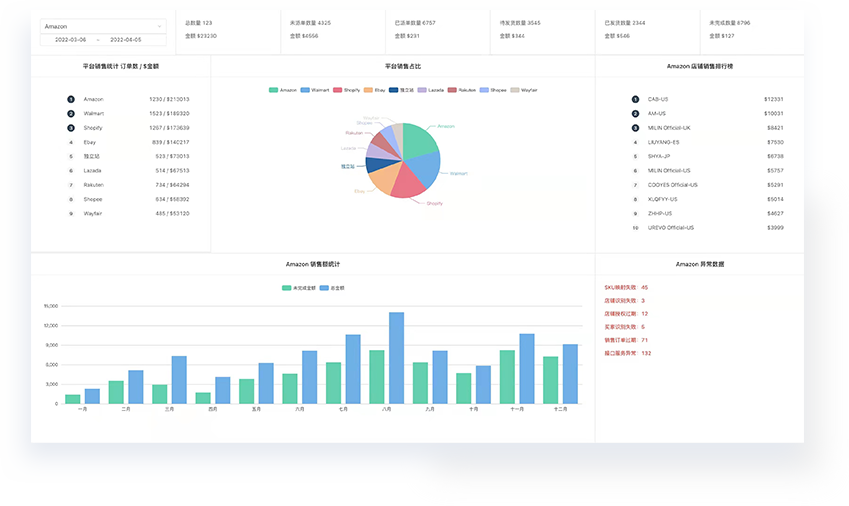The width and height of the screenshot is (849, 506).
Task: Open the SKU映射失败: 45 error entry
Action: pyautogui.click(x=626, y=287)
